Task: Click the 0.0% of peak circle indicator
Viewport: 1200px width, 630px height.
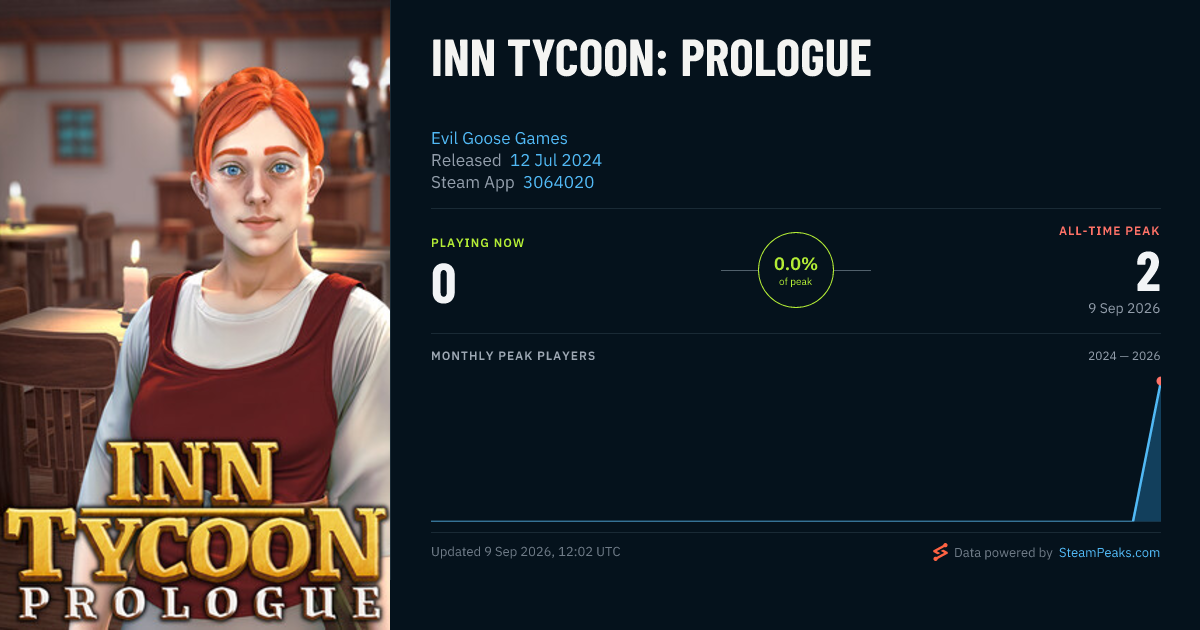Action: coord(796,270)
